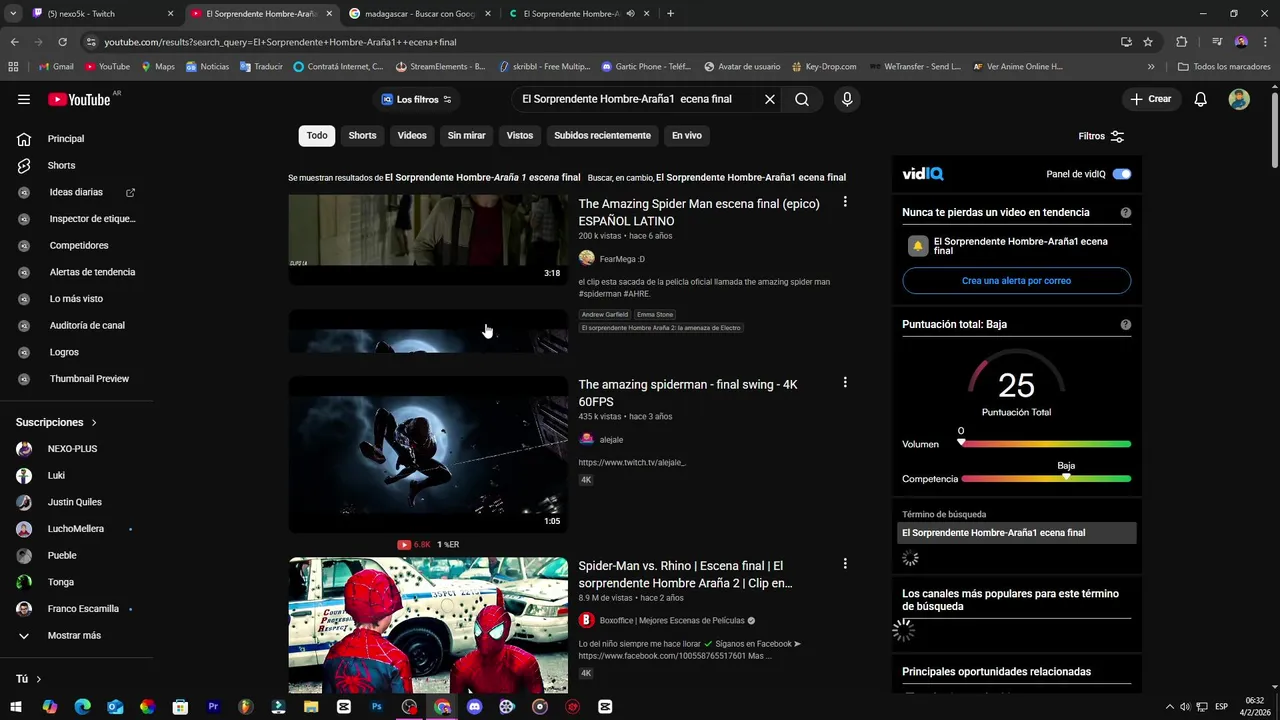Select the Todo filter chip

[x=317, y=136]
